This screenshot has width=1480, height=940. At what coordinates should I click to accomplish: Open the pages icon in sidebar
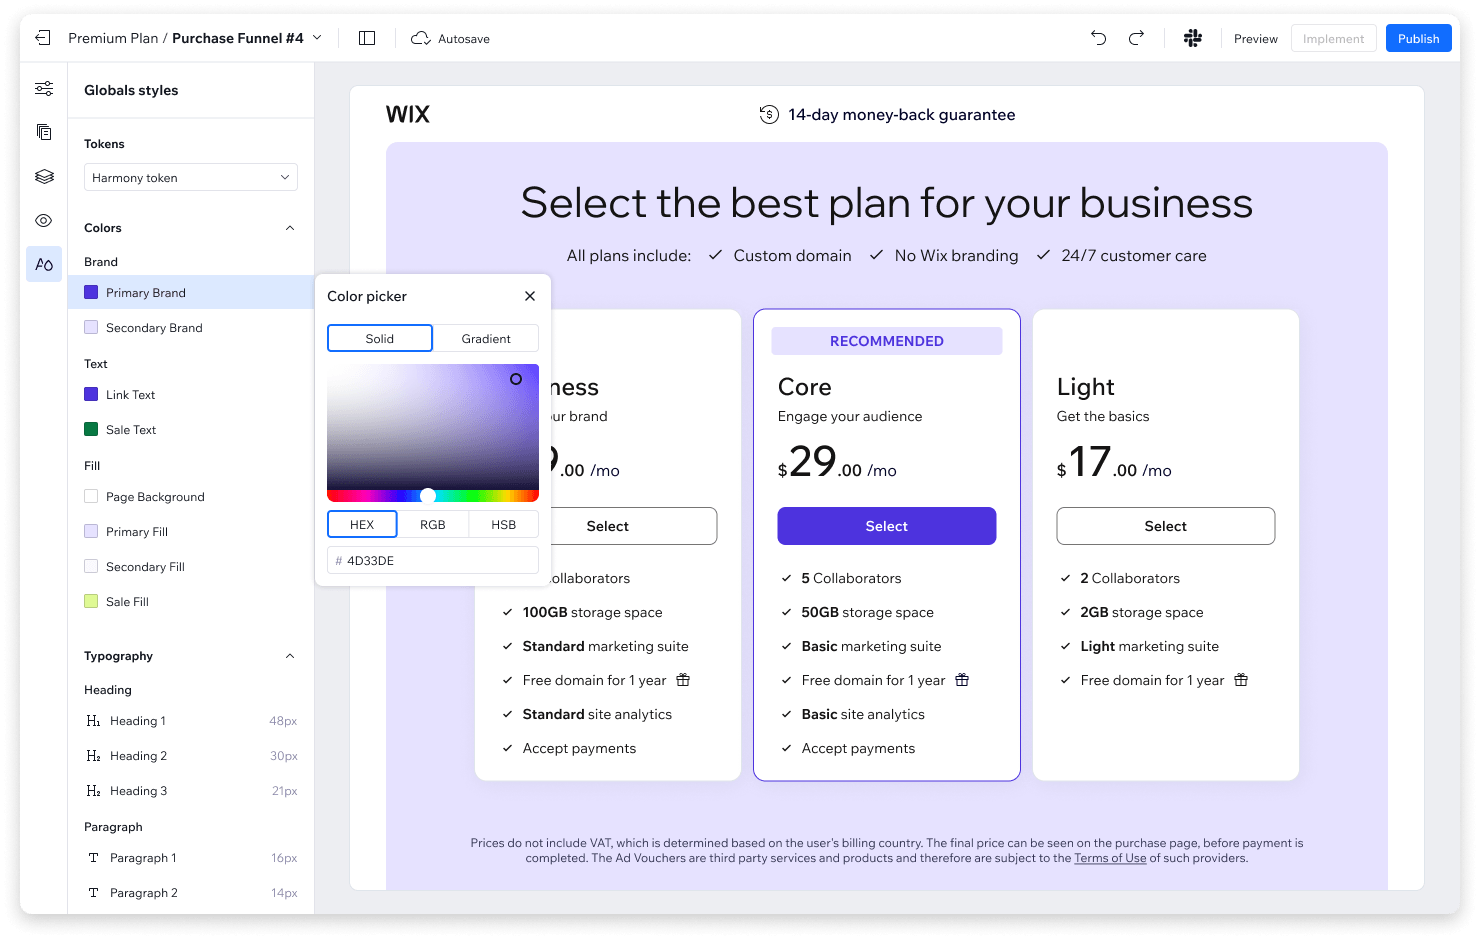click(x=44, y=132)
